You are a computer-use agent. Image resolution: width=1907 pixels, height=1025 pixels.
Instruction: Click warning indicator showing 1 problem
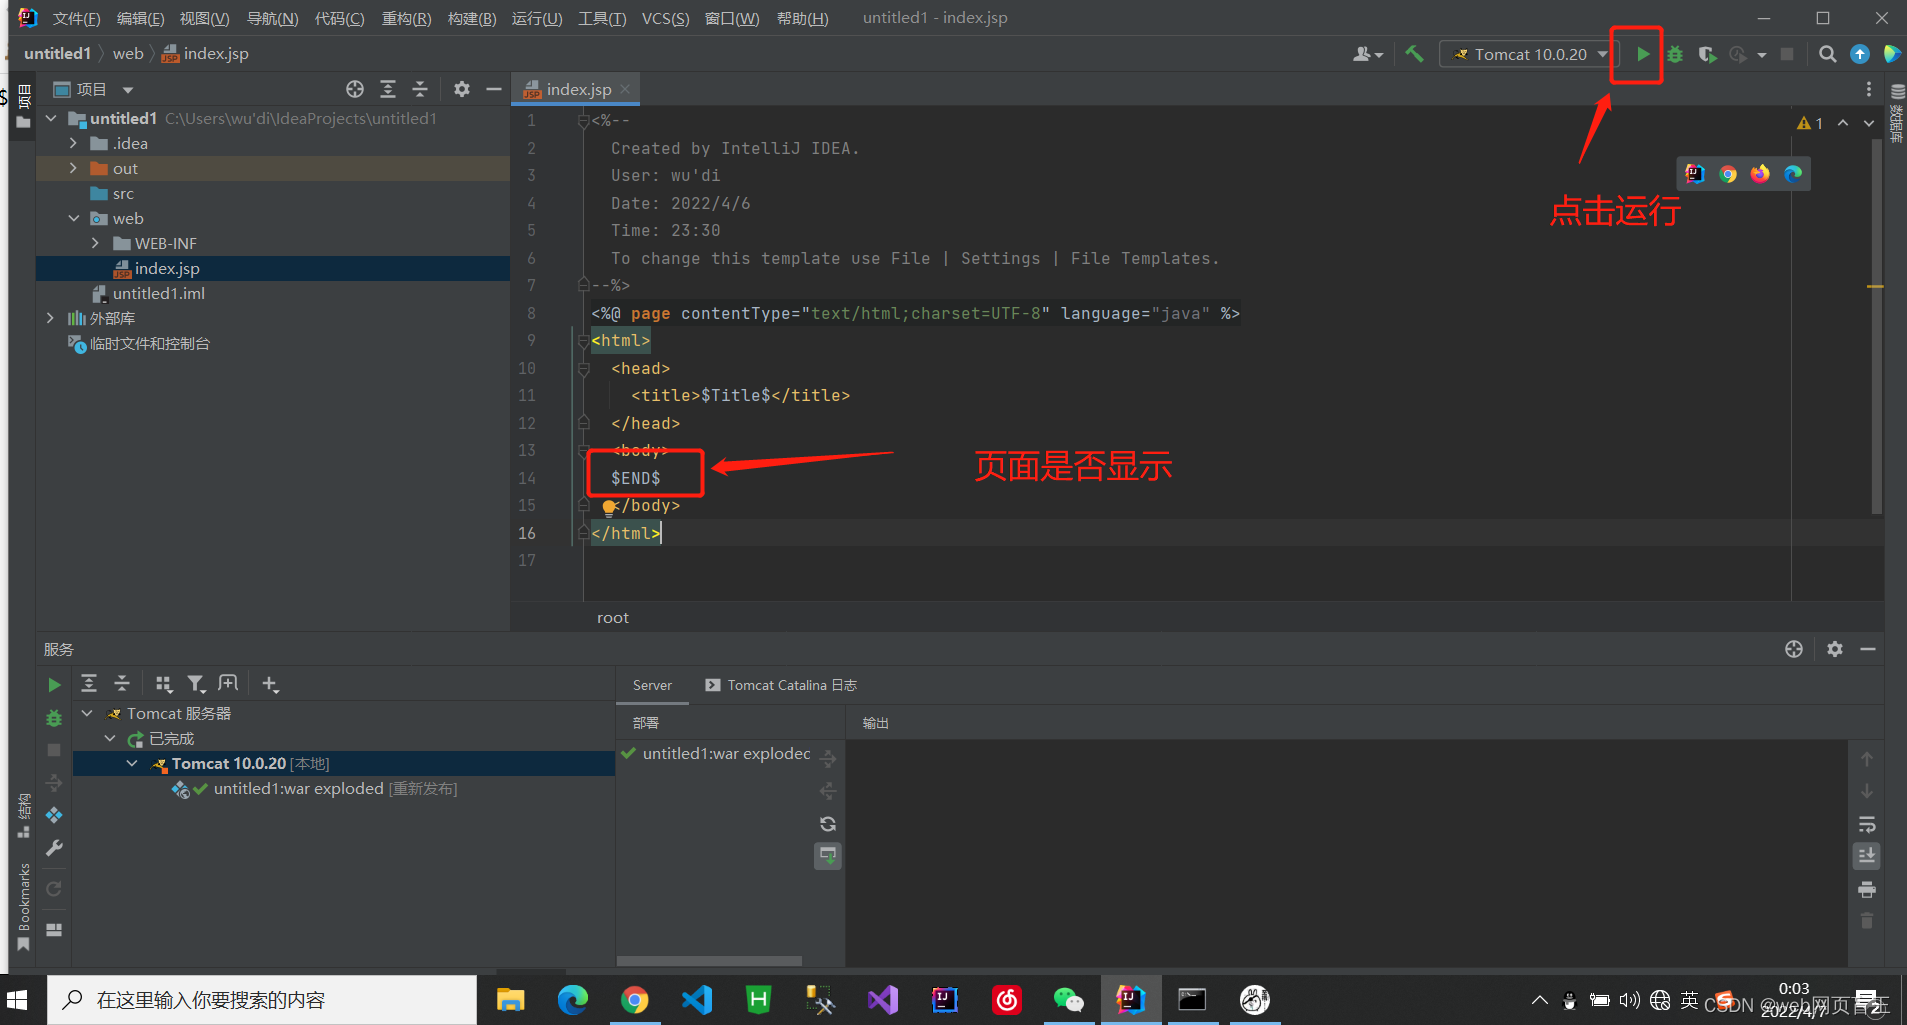tap(1810, 123)
